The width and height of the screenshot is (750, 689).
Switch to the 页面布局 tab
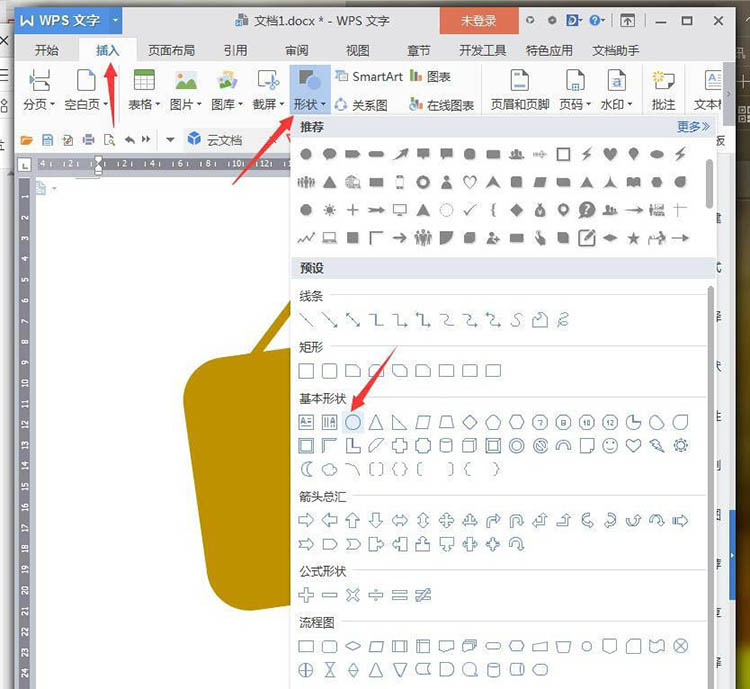[171, 50]
